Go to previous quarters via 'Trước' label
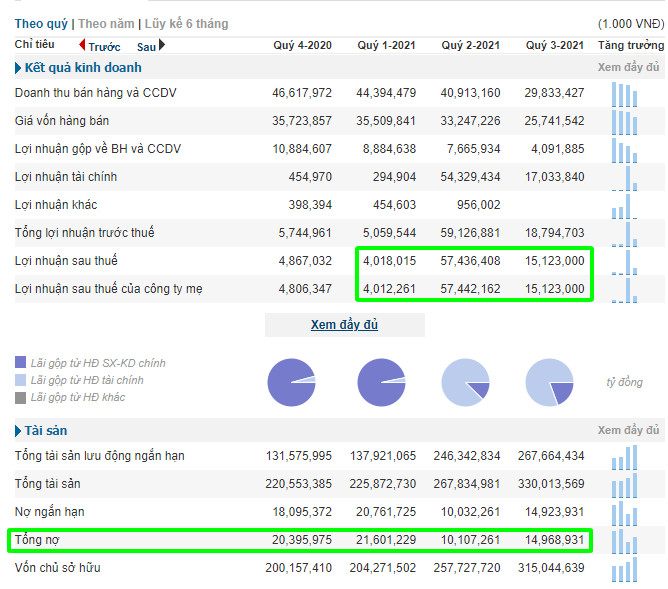668x589 pixels. point(104,47)
